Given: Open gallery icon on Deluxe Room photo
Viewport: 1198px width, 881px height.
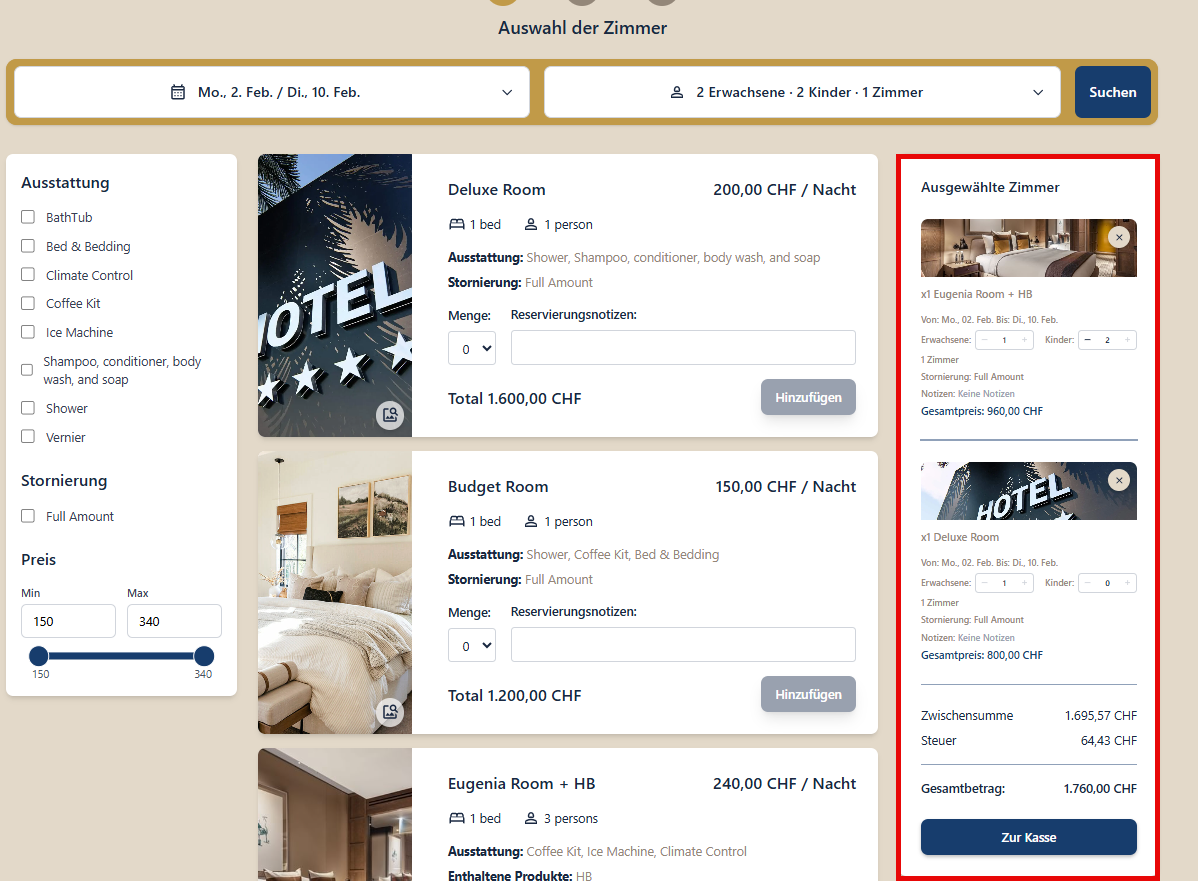Looking at the screenshot, I should (x=390, y=415).
